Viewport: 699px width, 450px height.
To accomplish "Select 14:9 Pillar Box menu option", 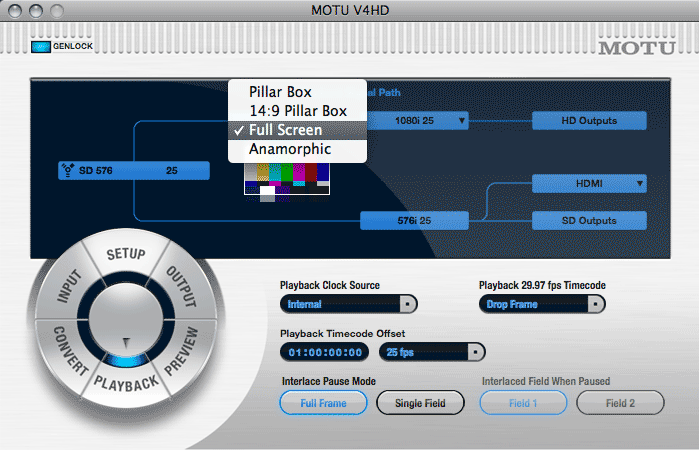I will (x=298, y=111).
